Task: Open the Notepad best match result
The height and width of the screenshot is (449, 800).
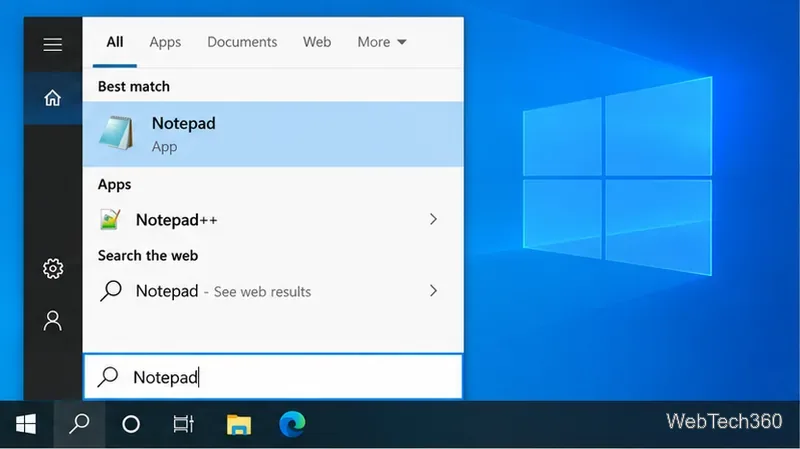Action: point(273,134)
